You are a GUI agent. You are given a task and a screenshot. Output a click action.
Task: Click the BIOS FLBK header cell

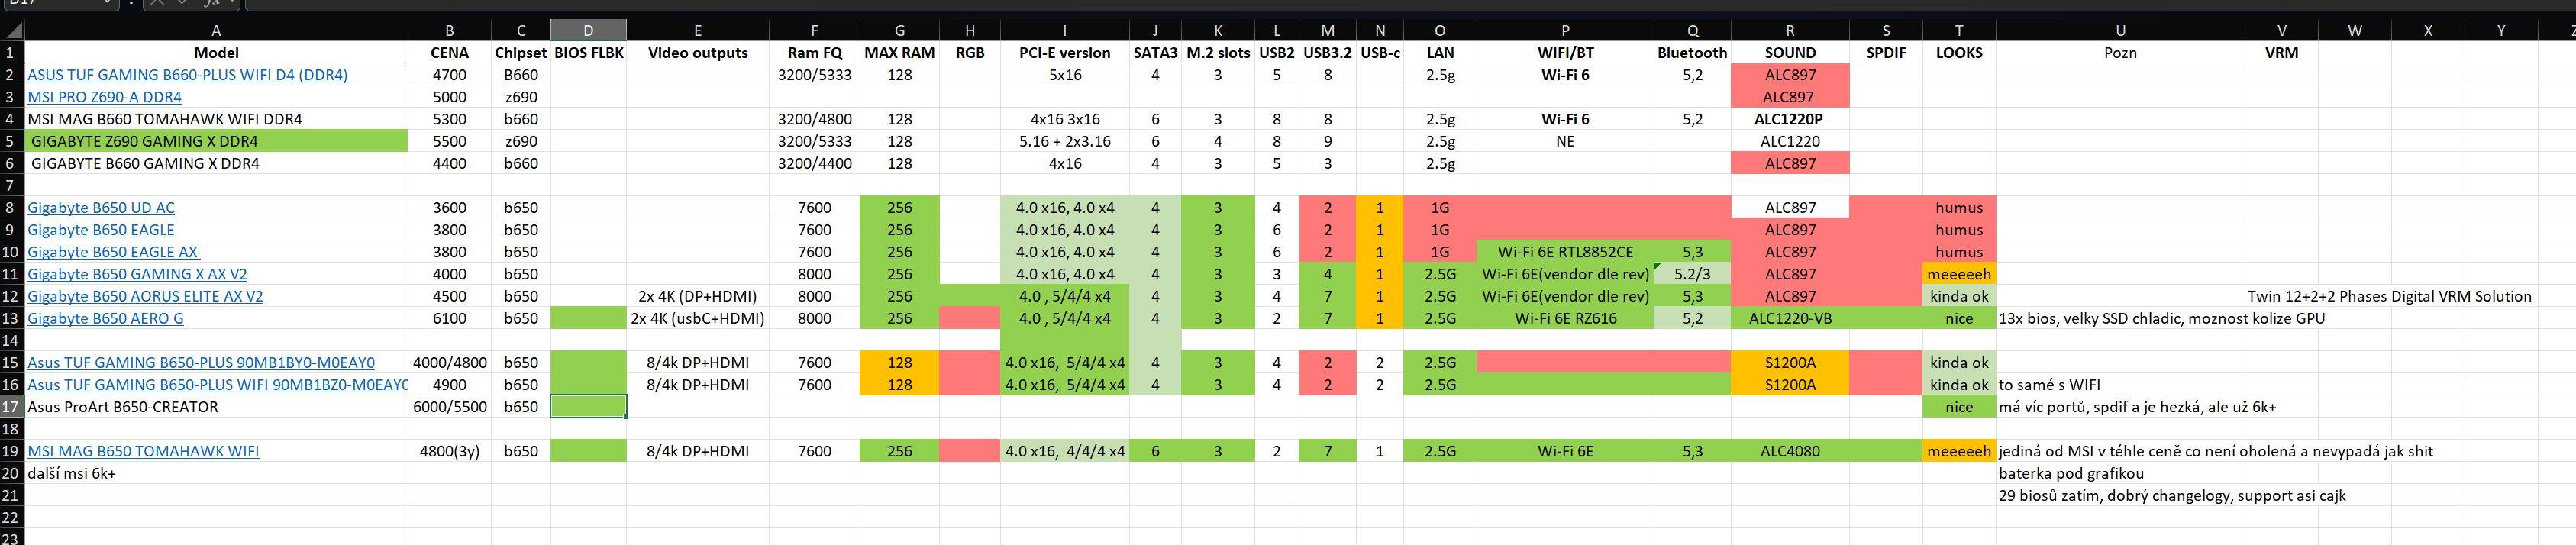tap(588, 53)
